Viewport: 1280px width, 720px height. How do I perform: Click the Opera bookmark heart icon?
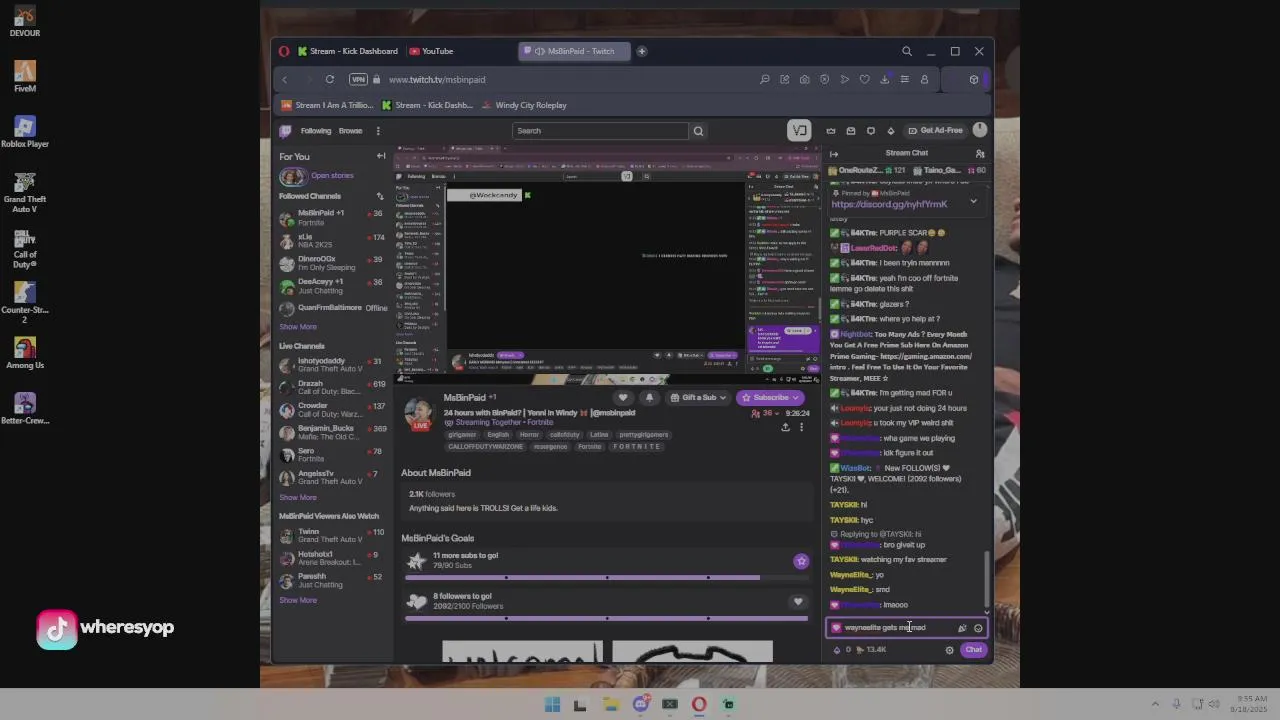point(864,79)
